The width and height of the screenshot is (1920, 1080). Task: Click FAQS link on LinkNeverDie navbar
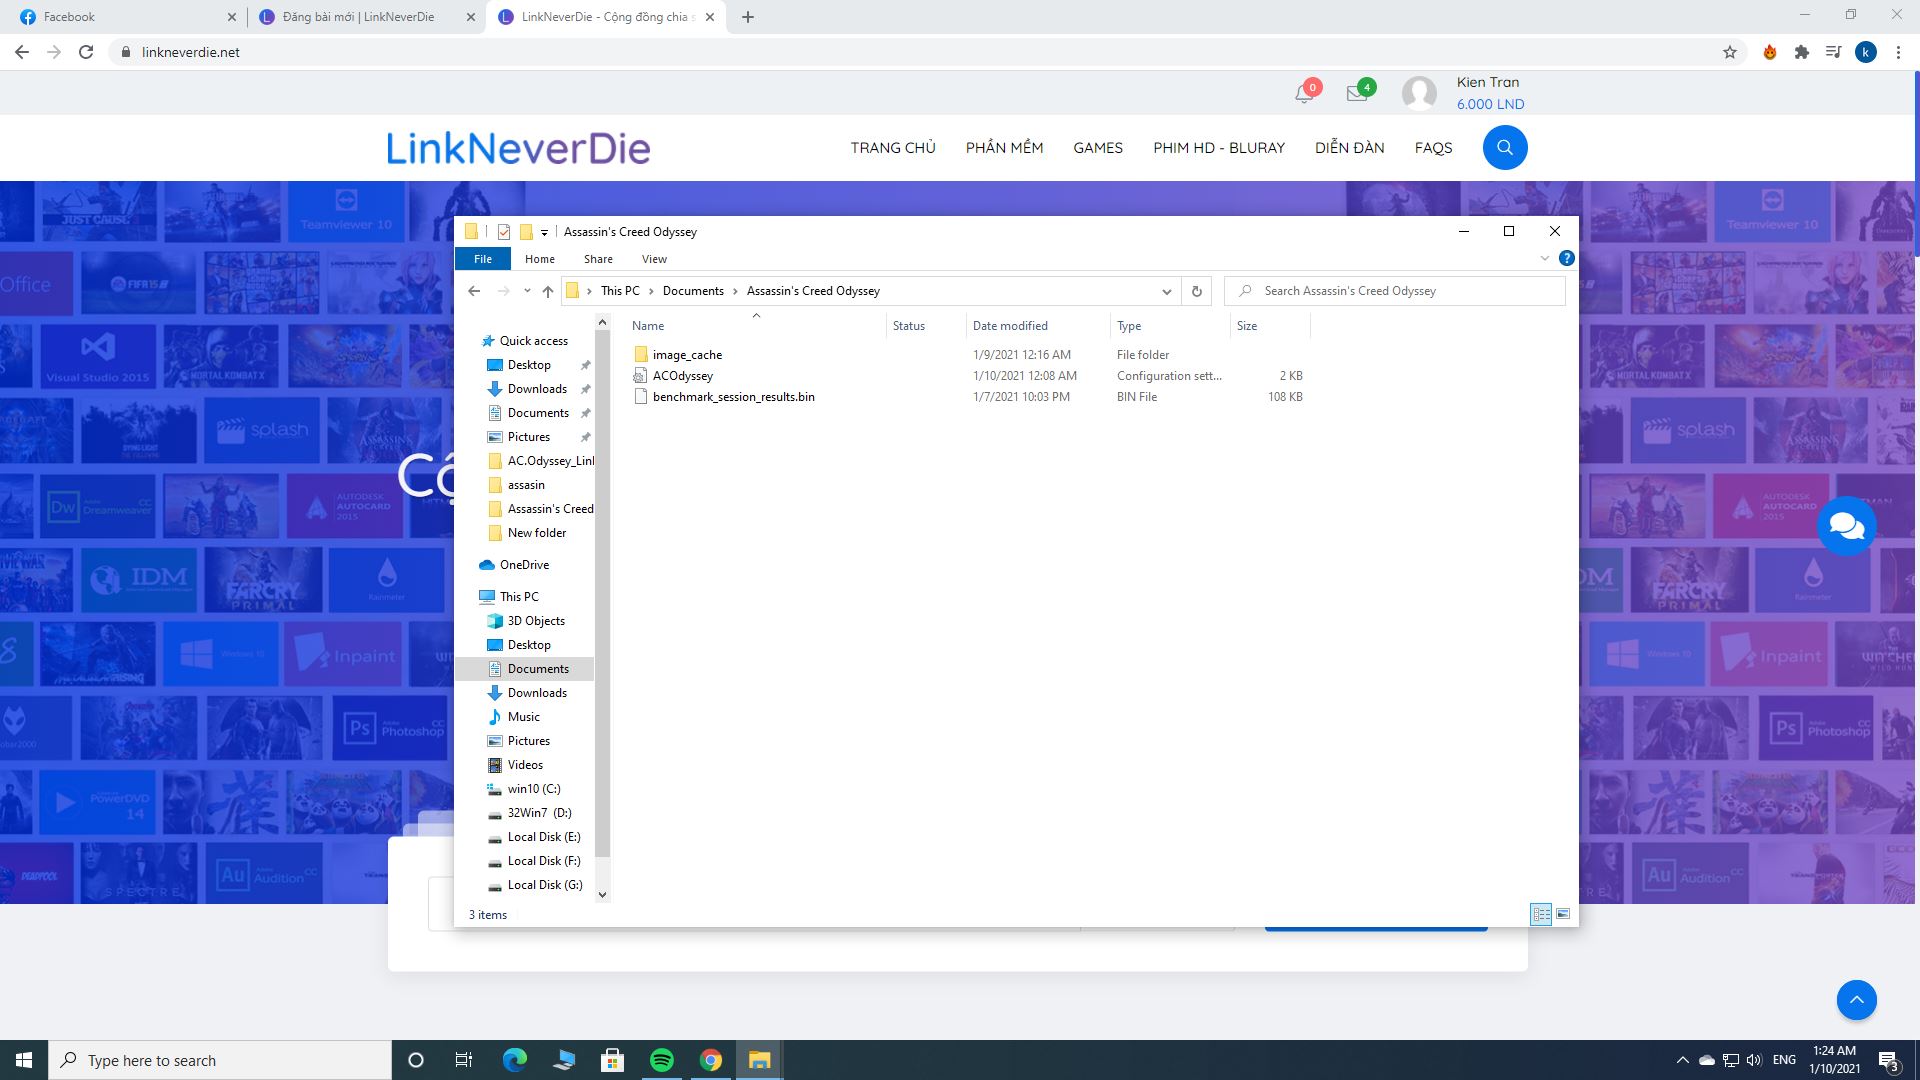coord(1433,146)
